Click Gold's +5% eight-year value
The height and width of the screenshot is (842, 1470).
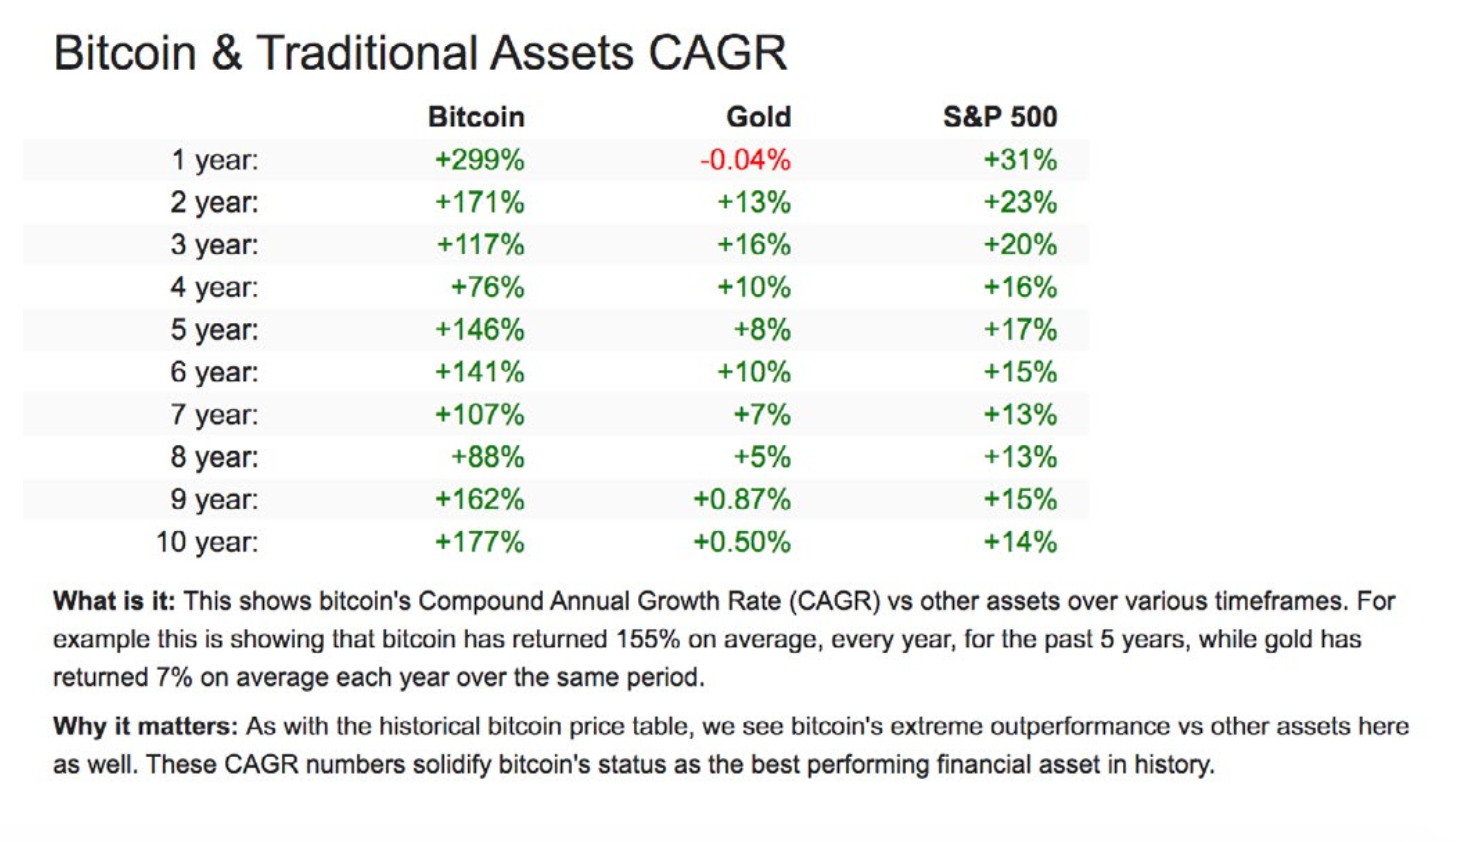[x=762, y=457]
